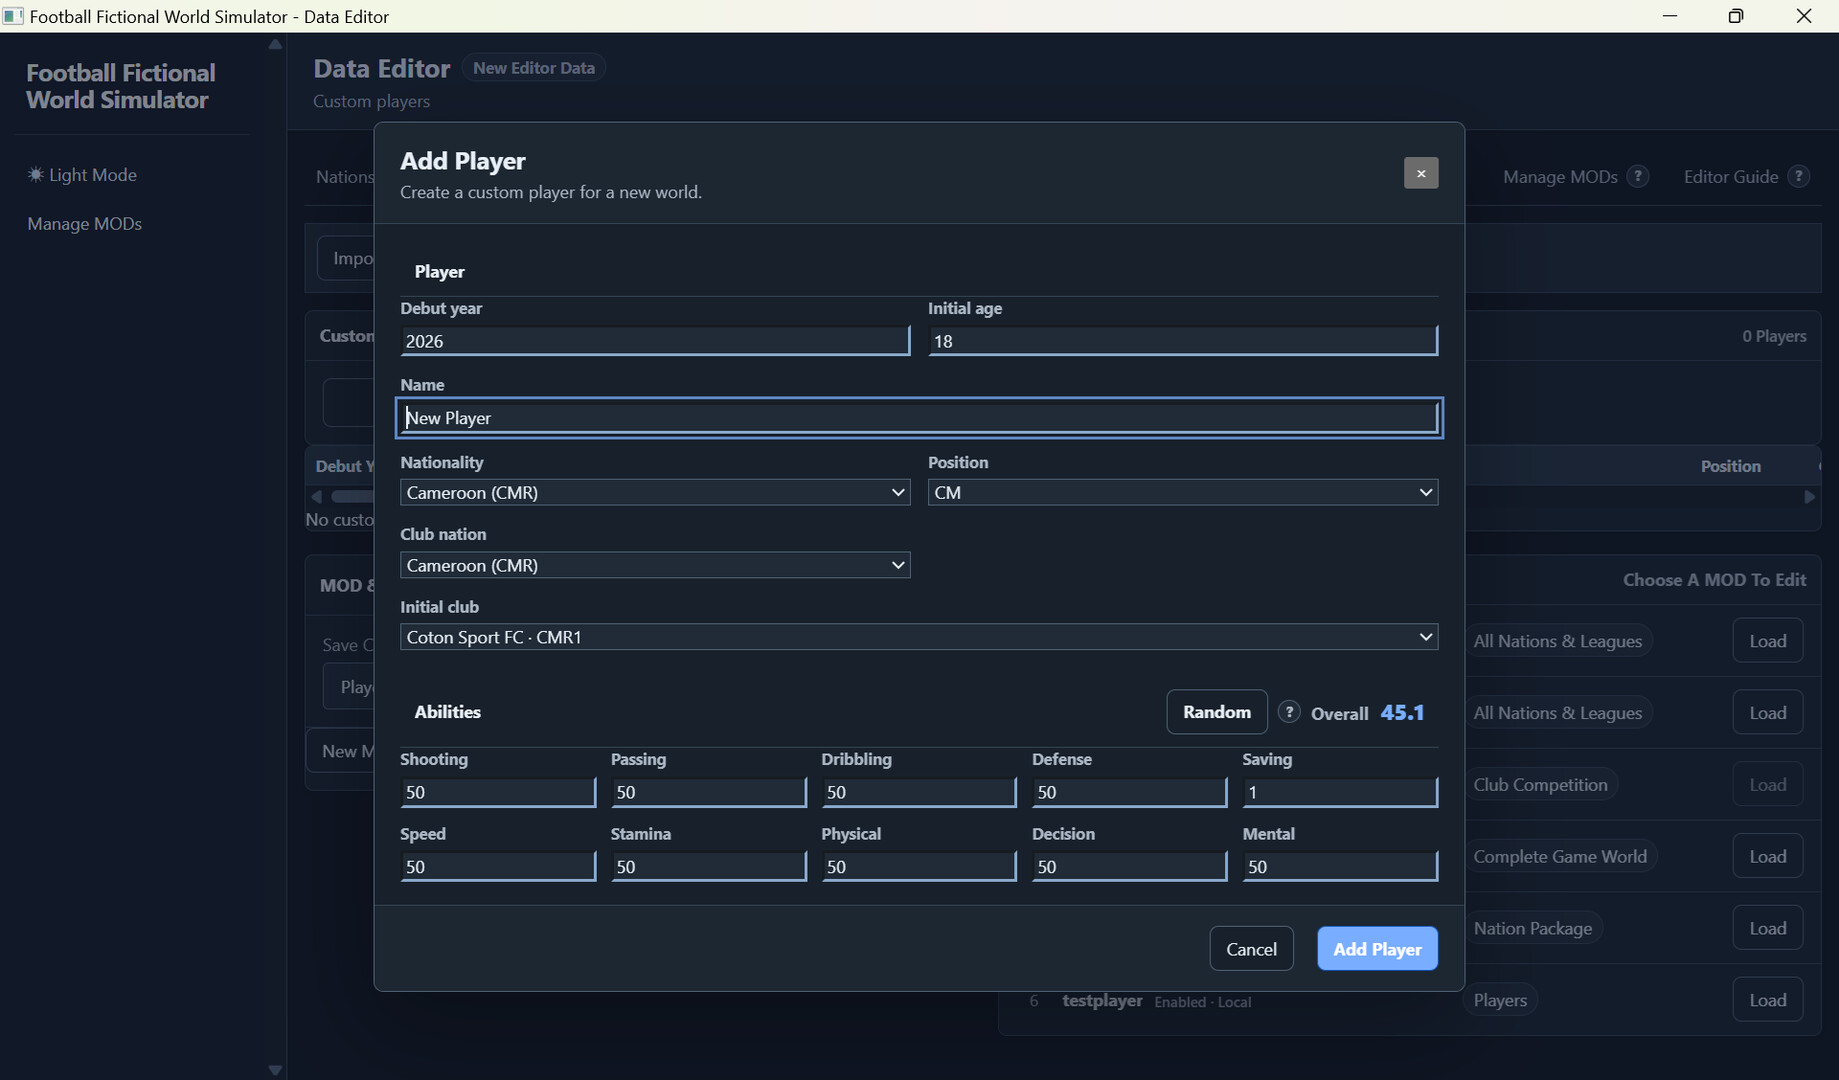Click the help icon beside Editor Guide

1798,176
